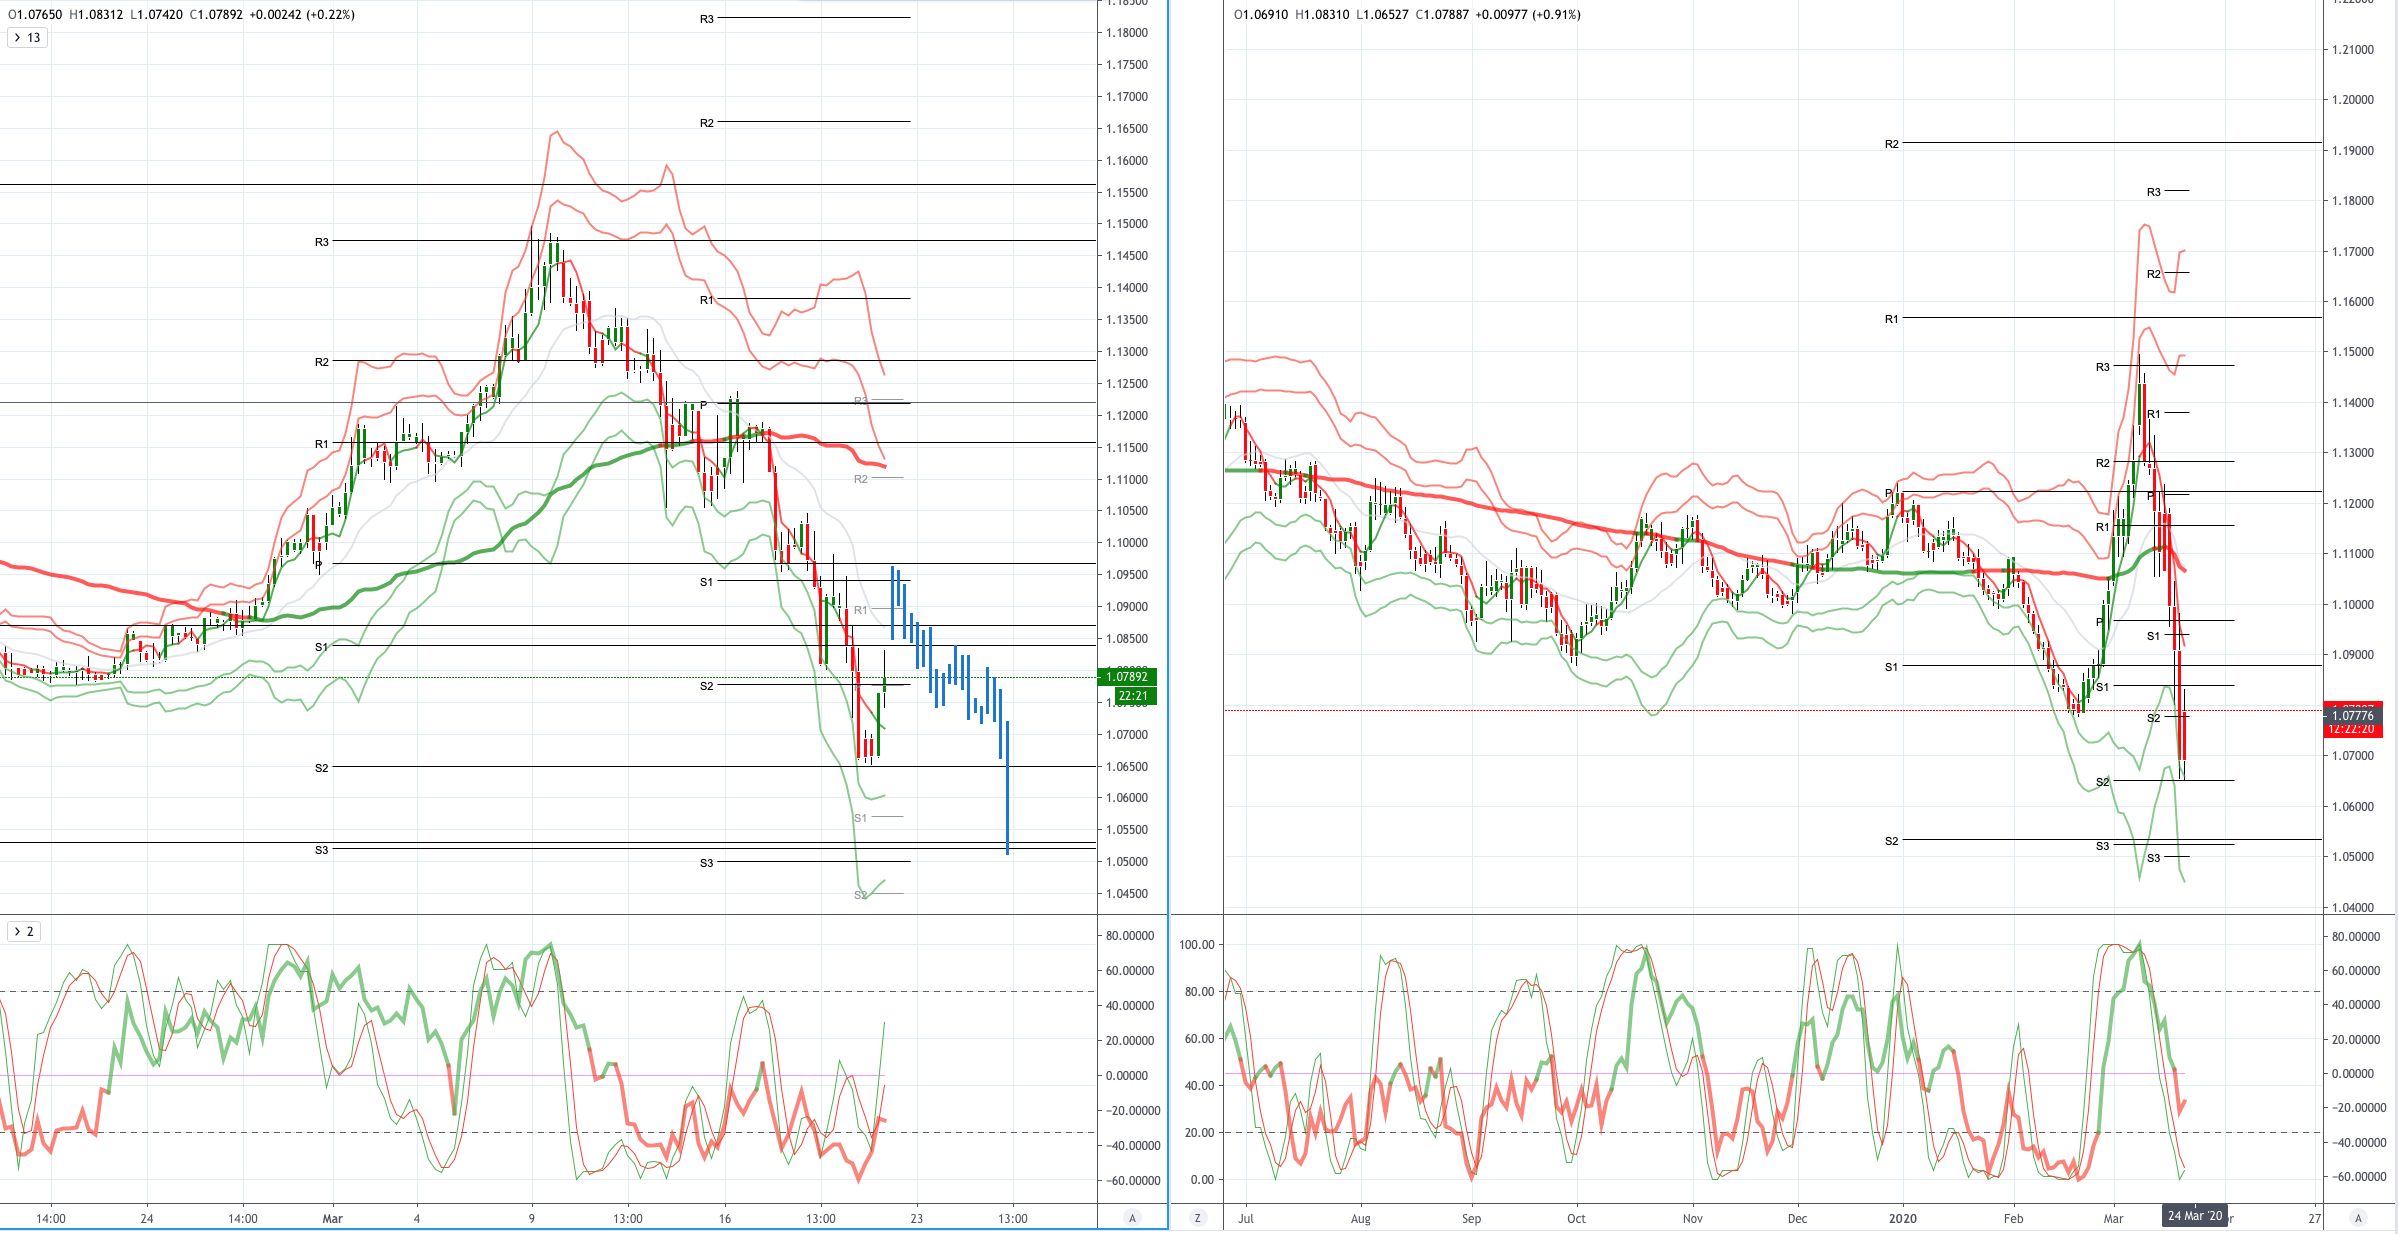Screen dimensions: 2398x1234
Task: Click the right chart OHLC values header
Action: coord(1407,15)
